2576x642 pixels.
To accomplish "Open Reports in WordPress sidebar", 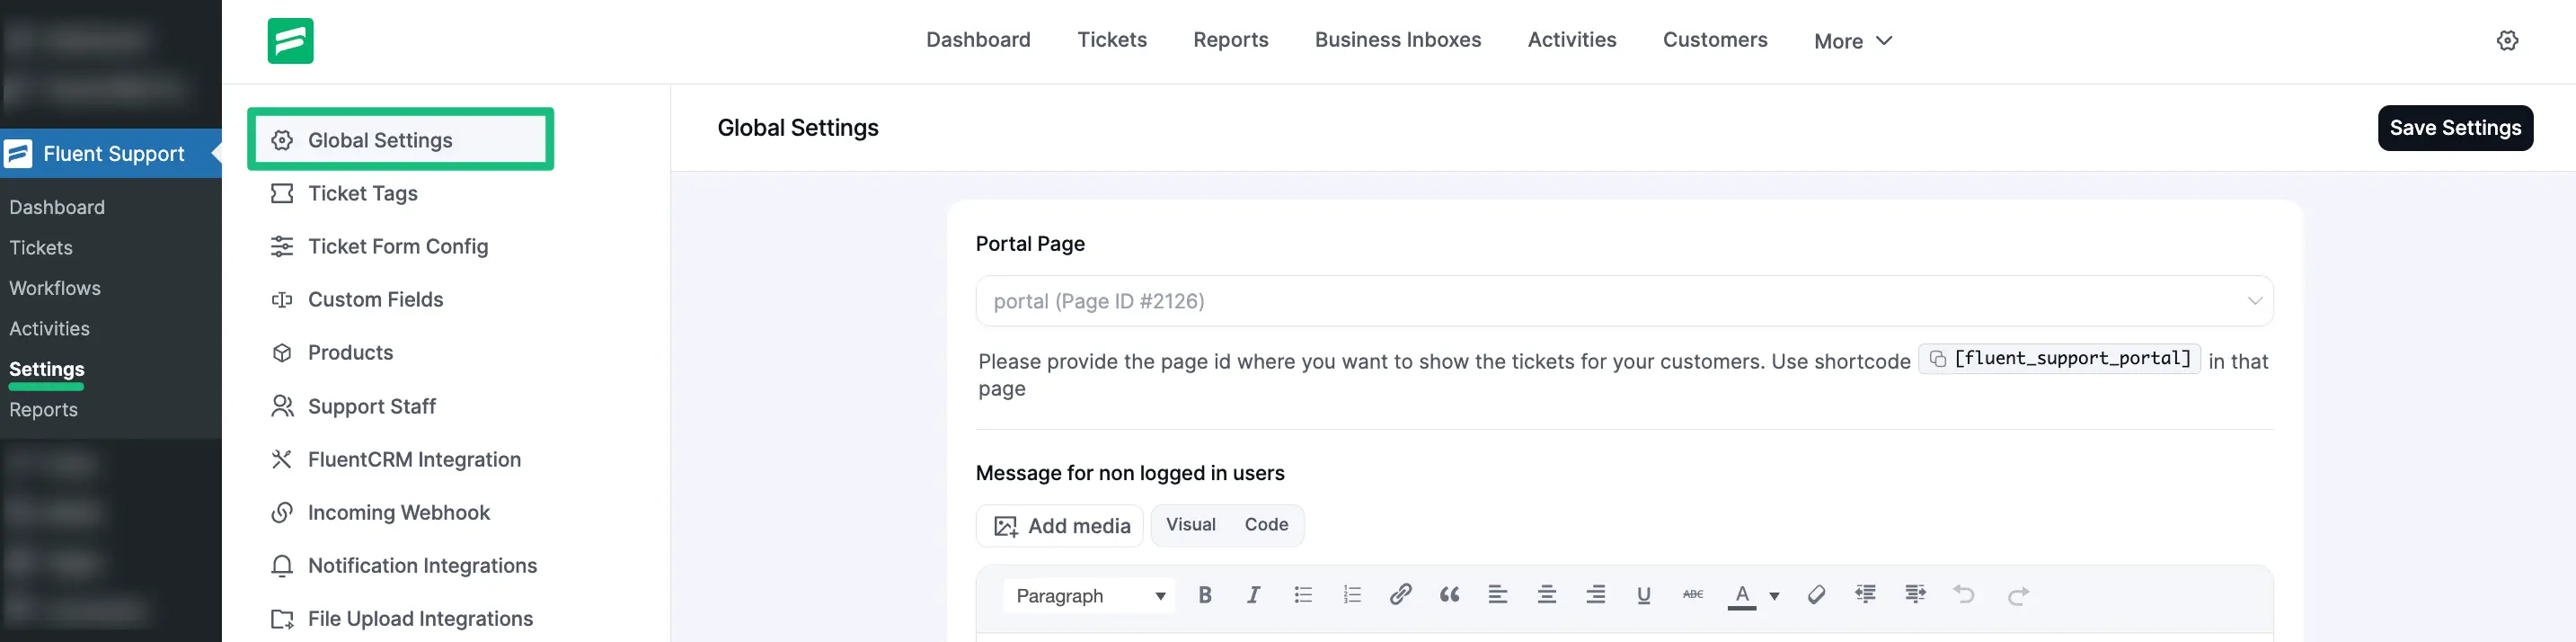I will pyautogui.click(x=43, y=410).
